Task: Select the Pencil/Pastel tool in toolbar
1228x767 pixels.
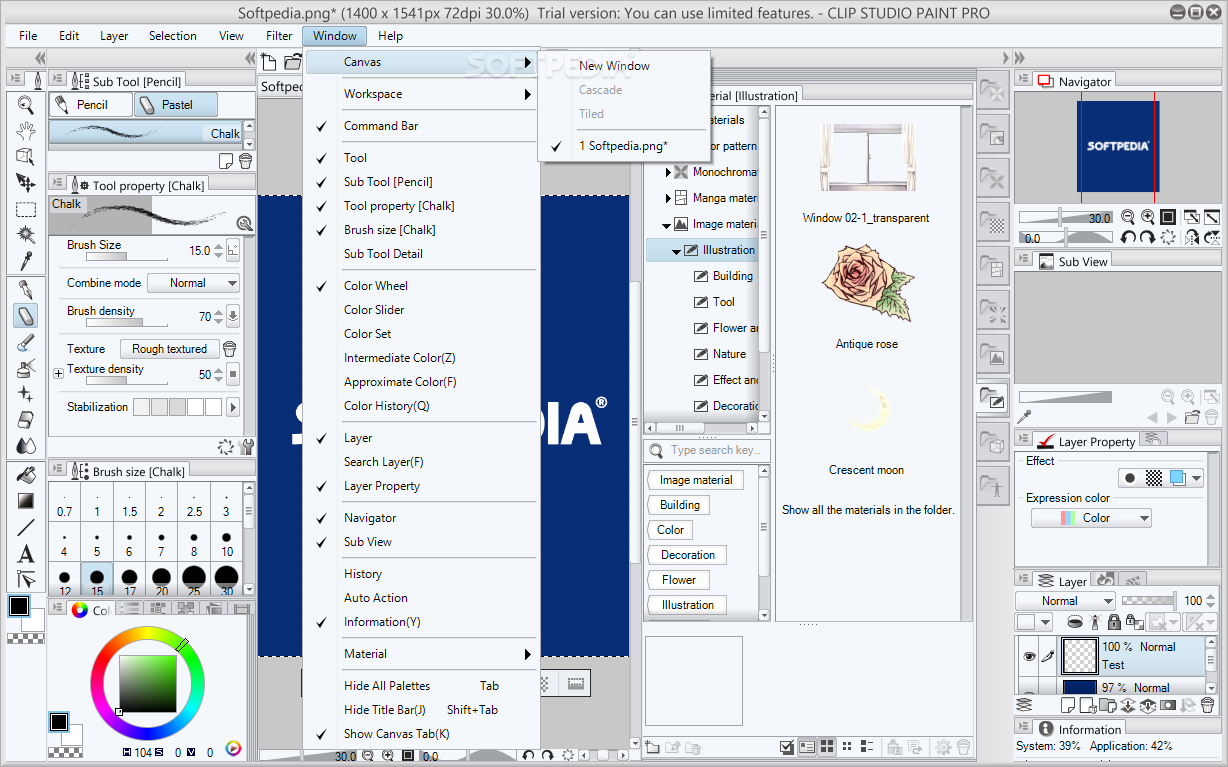Action: [26, 316]
